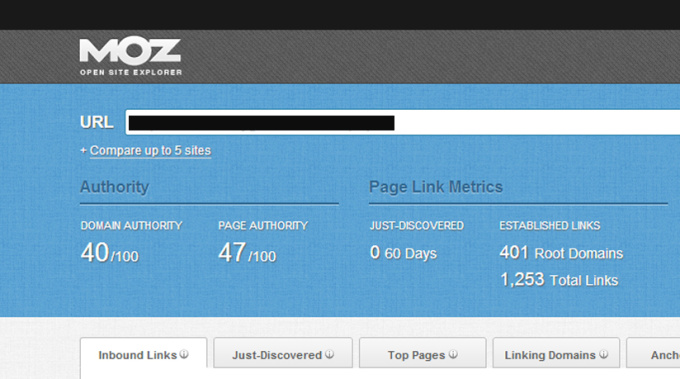The image size is (680, 379).
Task: Click the Compare up to 5 sites link
Action: pos(150,150)
